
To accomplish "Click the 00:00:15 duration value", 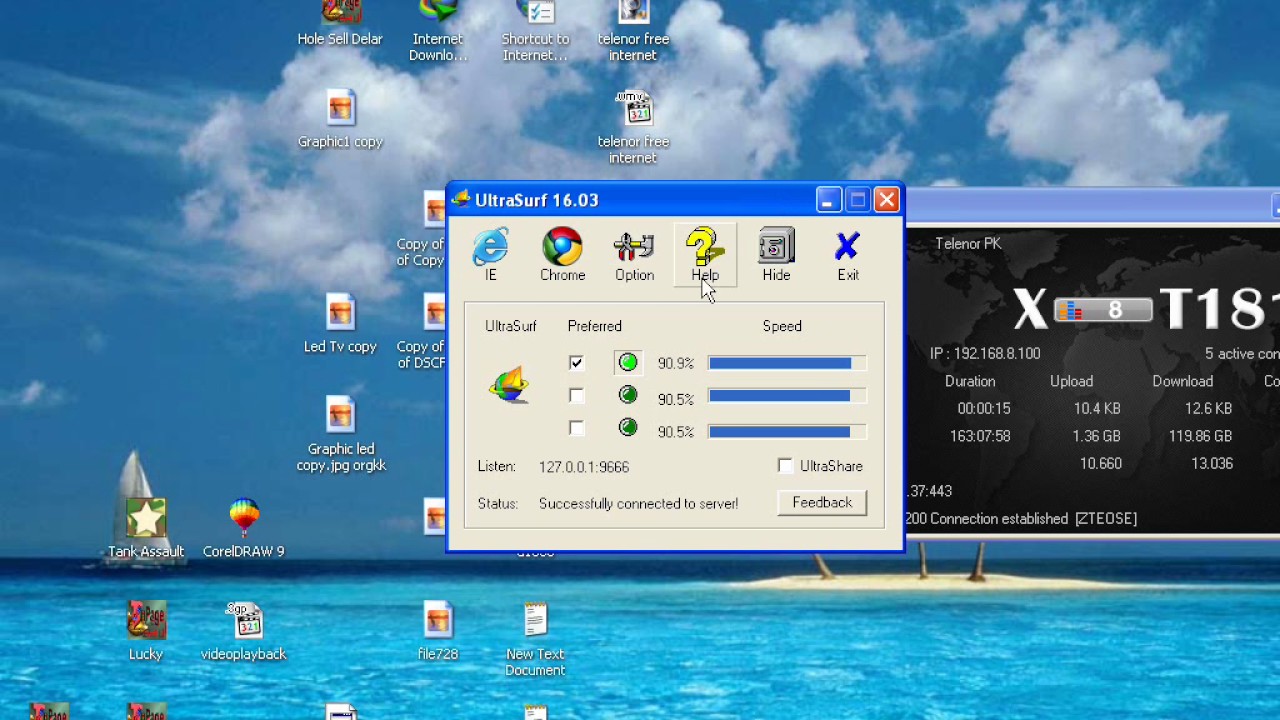I will (984, 408).
